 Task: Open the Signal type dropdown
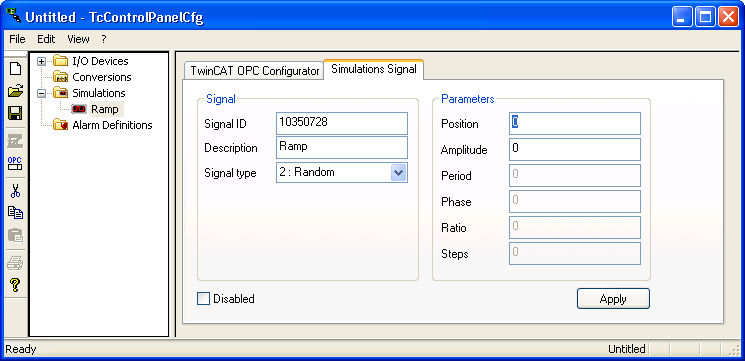pos(398,172)
